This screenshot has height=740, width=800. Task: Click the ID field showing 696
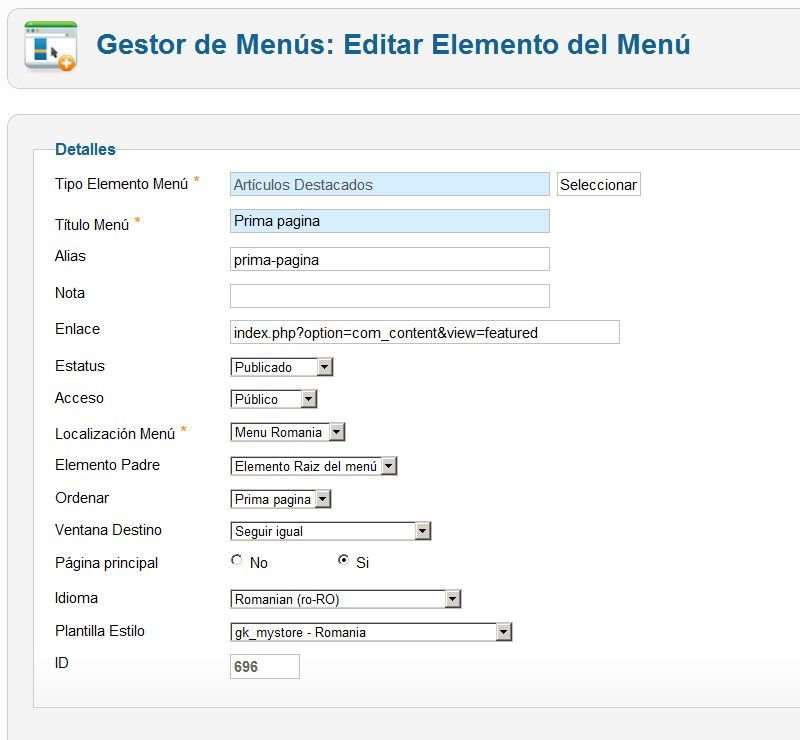pos(265,667)
